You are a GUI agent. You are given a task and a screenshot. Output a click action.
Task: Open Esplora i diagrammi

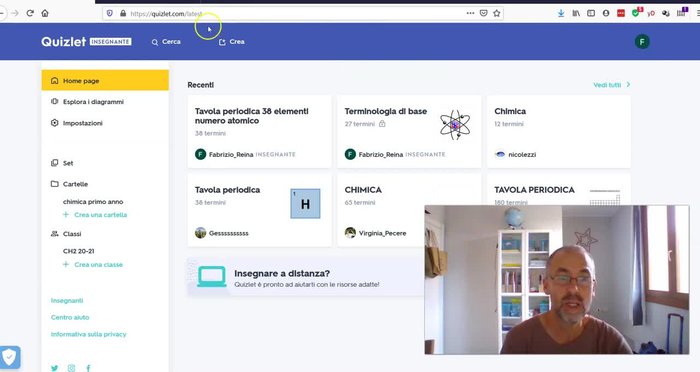coord(93,102)
